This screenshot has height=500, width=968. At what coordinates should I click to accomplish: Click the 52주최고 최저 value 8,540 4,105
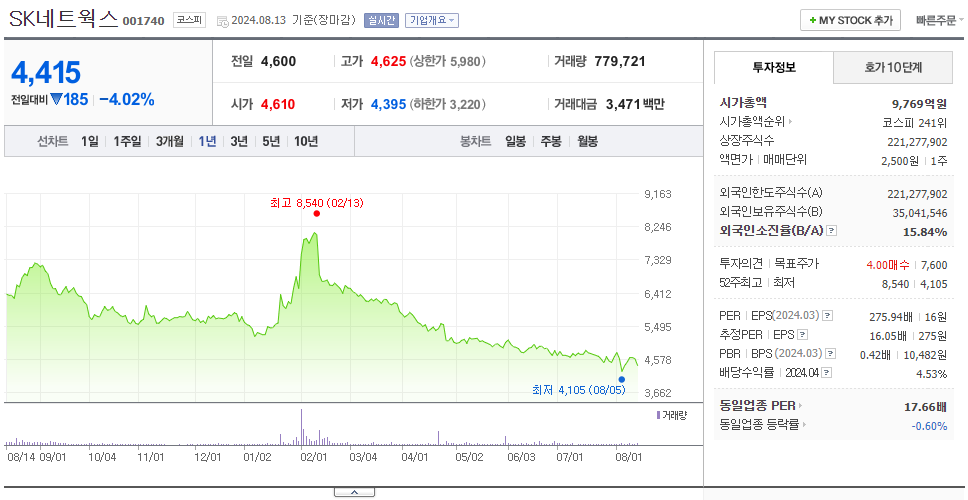click(x=914, y=284)
